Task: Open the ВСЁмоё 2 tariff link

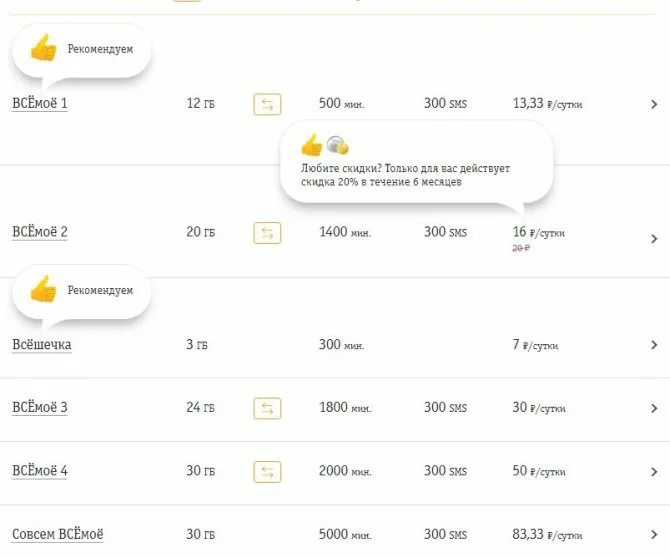Action: [40, 233]
